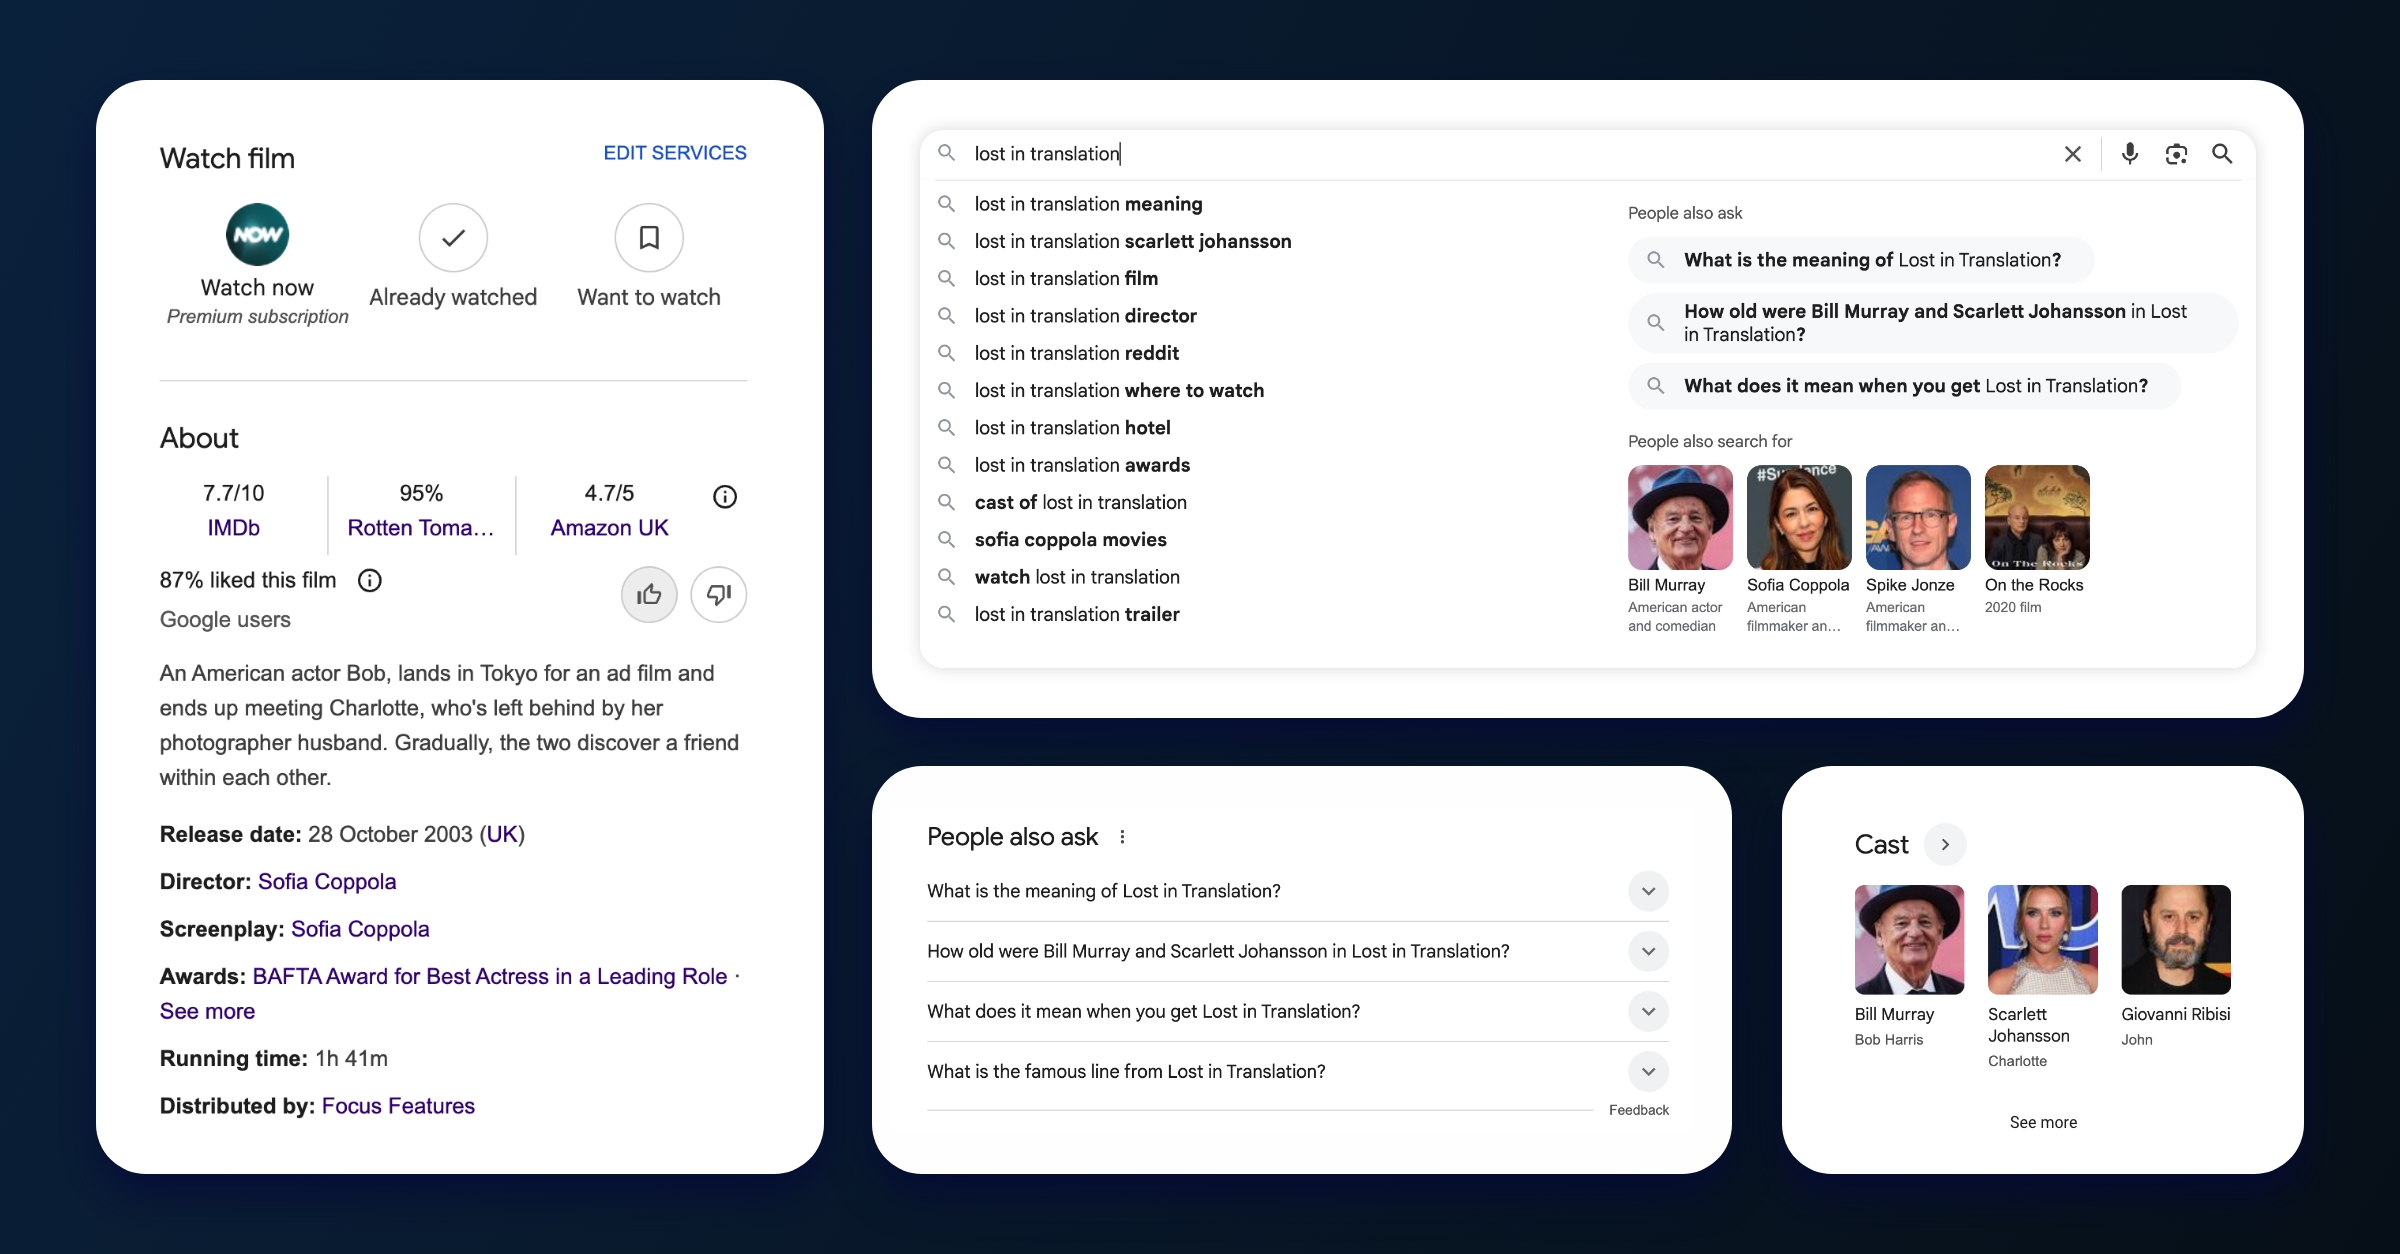Click magnifier icon left of search text
This screenshot has width=2400, height=1254.
(946, 153)
